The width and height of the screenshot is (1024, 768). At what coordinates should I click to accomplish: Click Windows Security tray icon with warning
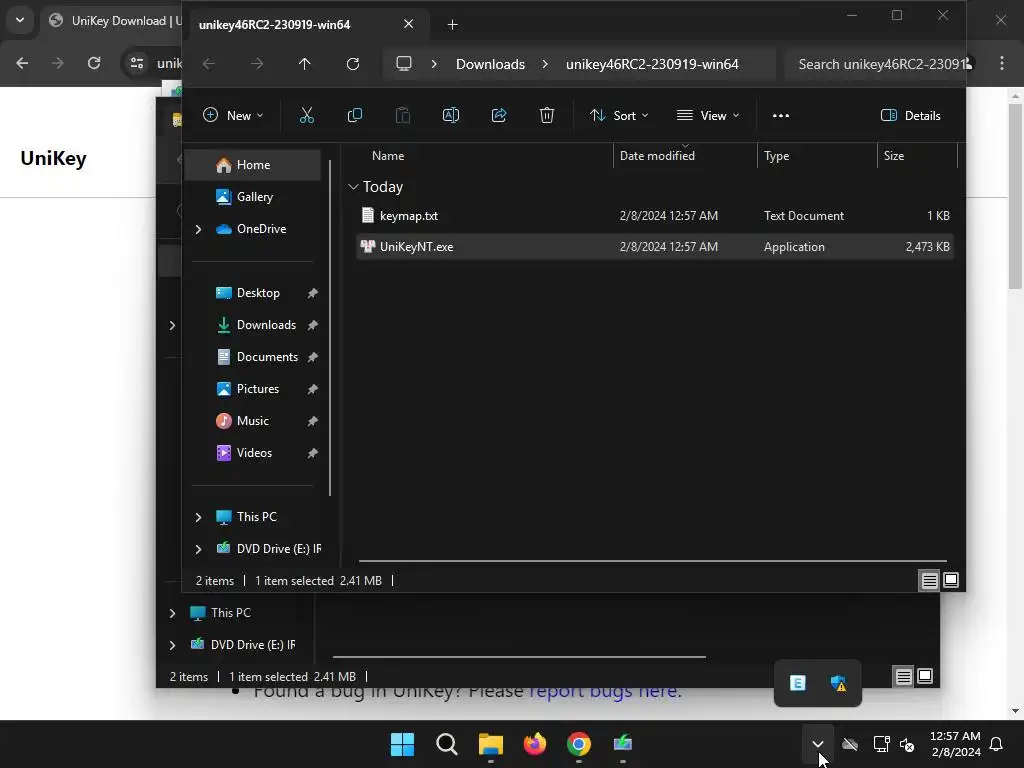point(838,683)
